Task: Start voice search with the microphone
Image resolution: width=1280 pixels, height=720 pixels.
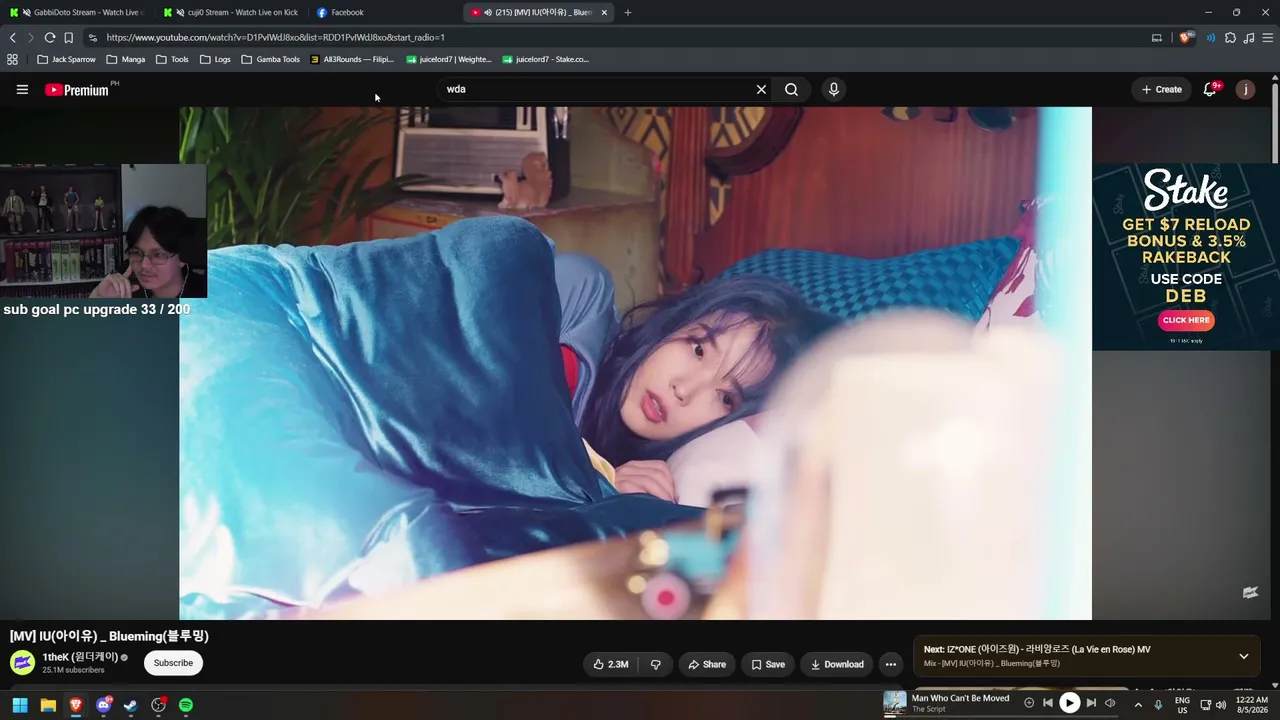Action: point(834,89)
